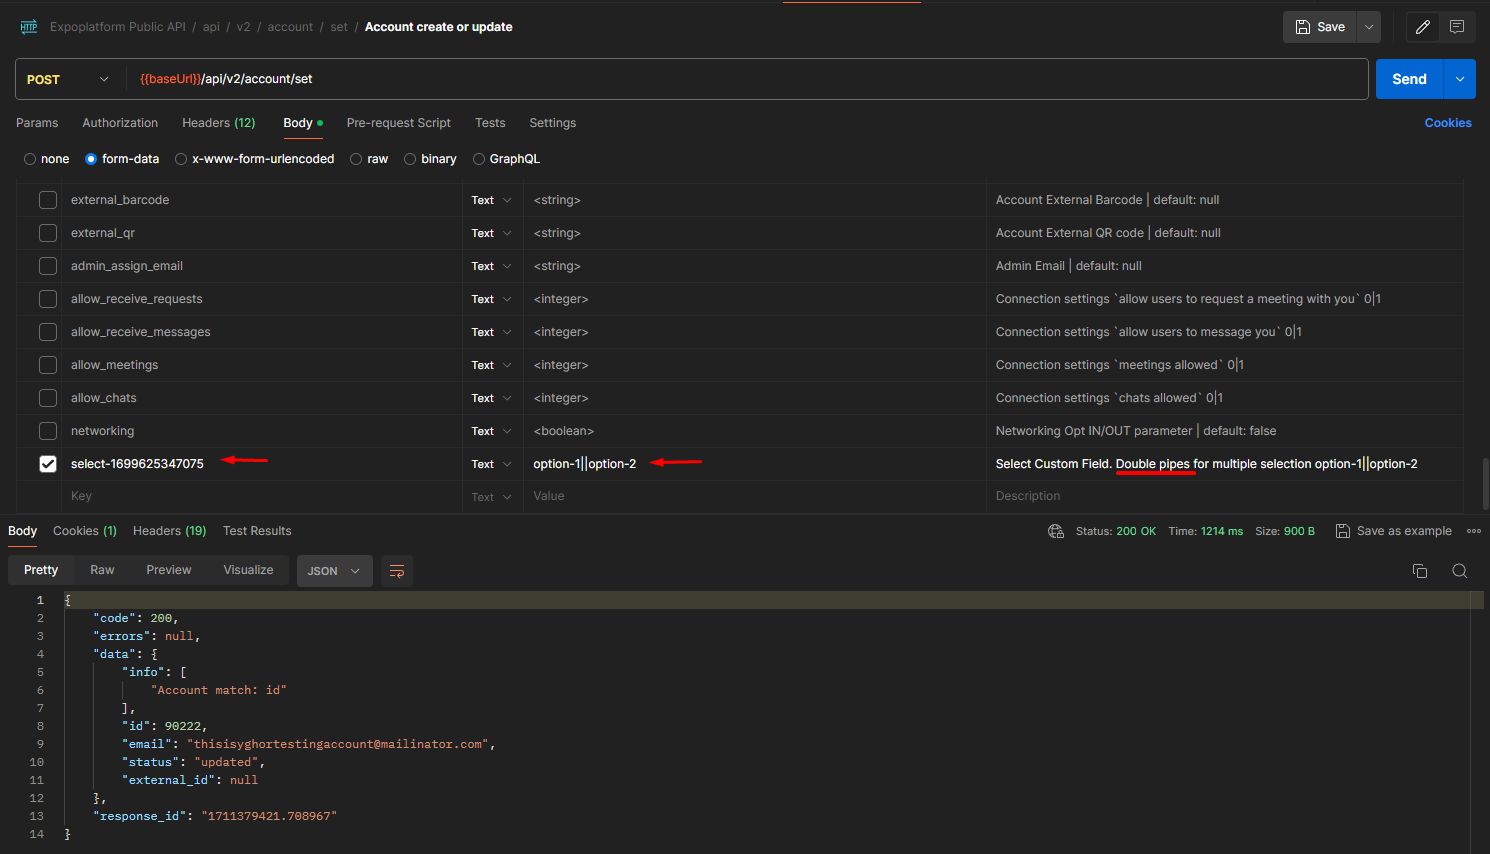Viewport: 1490px width, 854px height.
Task: Toggle line wrapping next to JSON dropdown
Action: click(x=396, y=570)
